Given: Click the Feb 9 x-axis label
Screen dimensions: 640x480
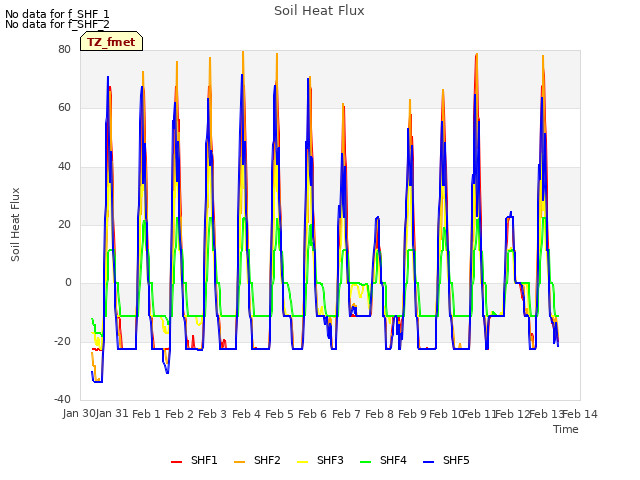Looking at the screenshot, I should pyautogui.click(x=412, y=414).
